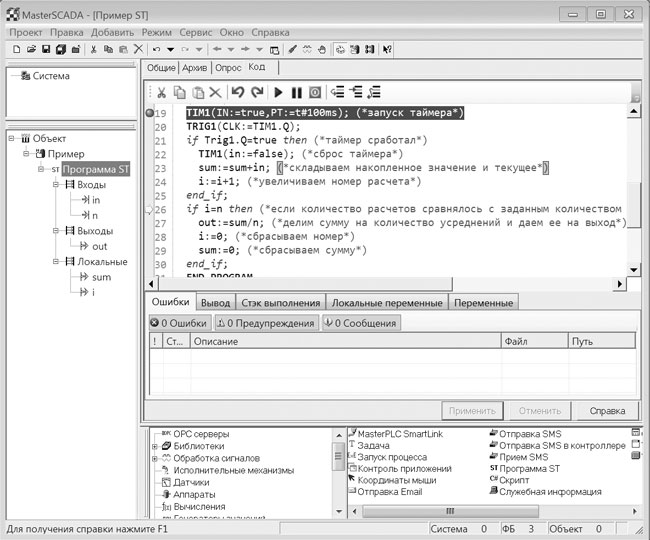The width and height of the screenshot is (650, 540).
Task: Click the Применить button
Action: (472, 411)
